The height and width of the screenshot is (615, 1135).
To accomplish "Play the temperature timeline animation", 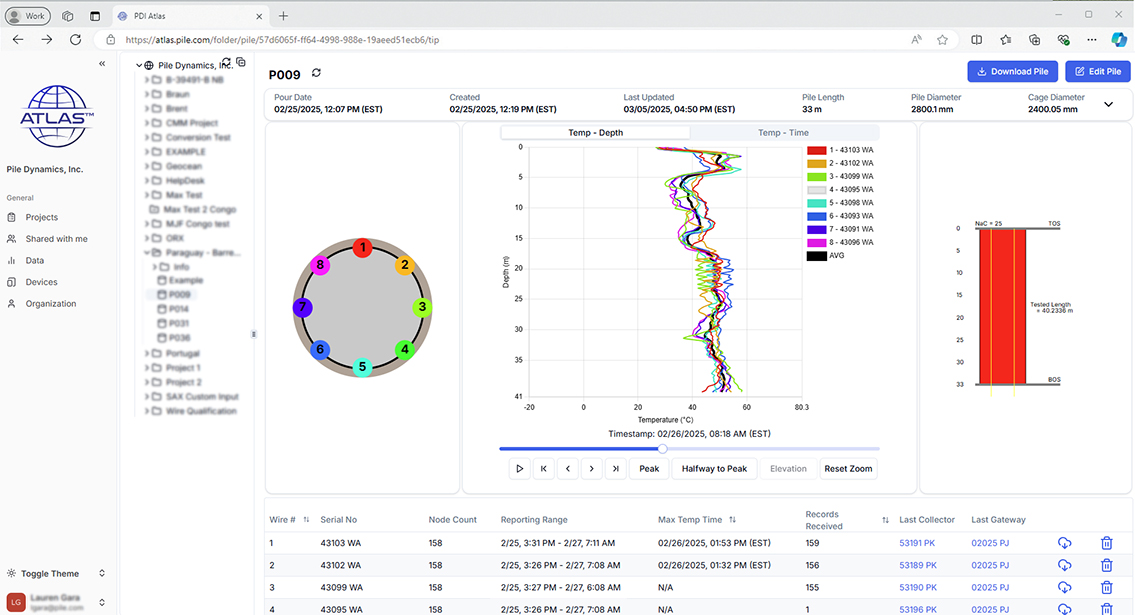I will [519, 469].
